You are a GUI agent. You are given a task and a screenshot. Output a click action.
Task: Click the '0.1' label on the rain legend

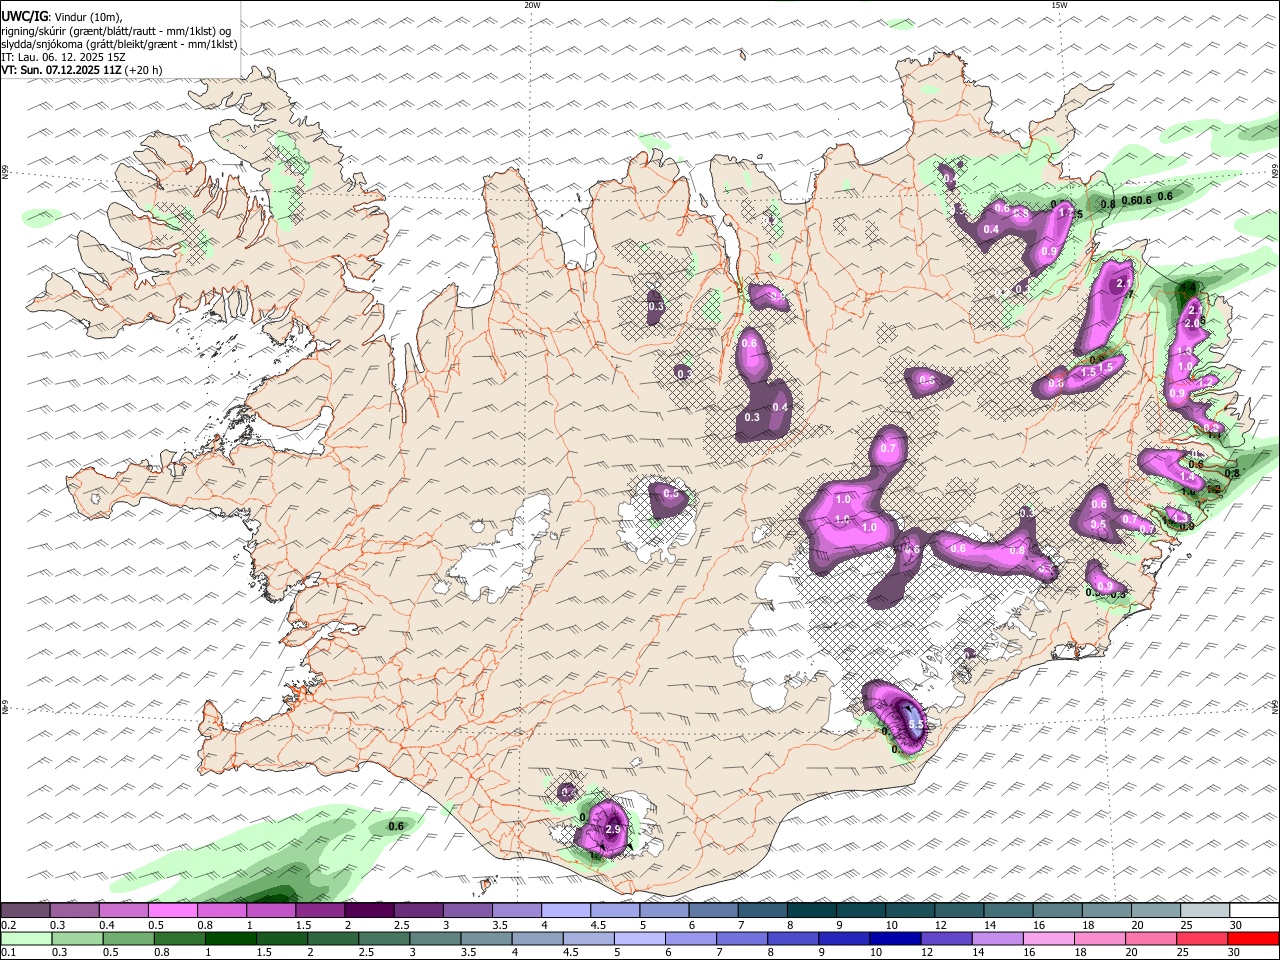pyautogui.click(x=10, y=952)
